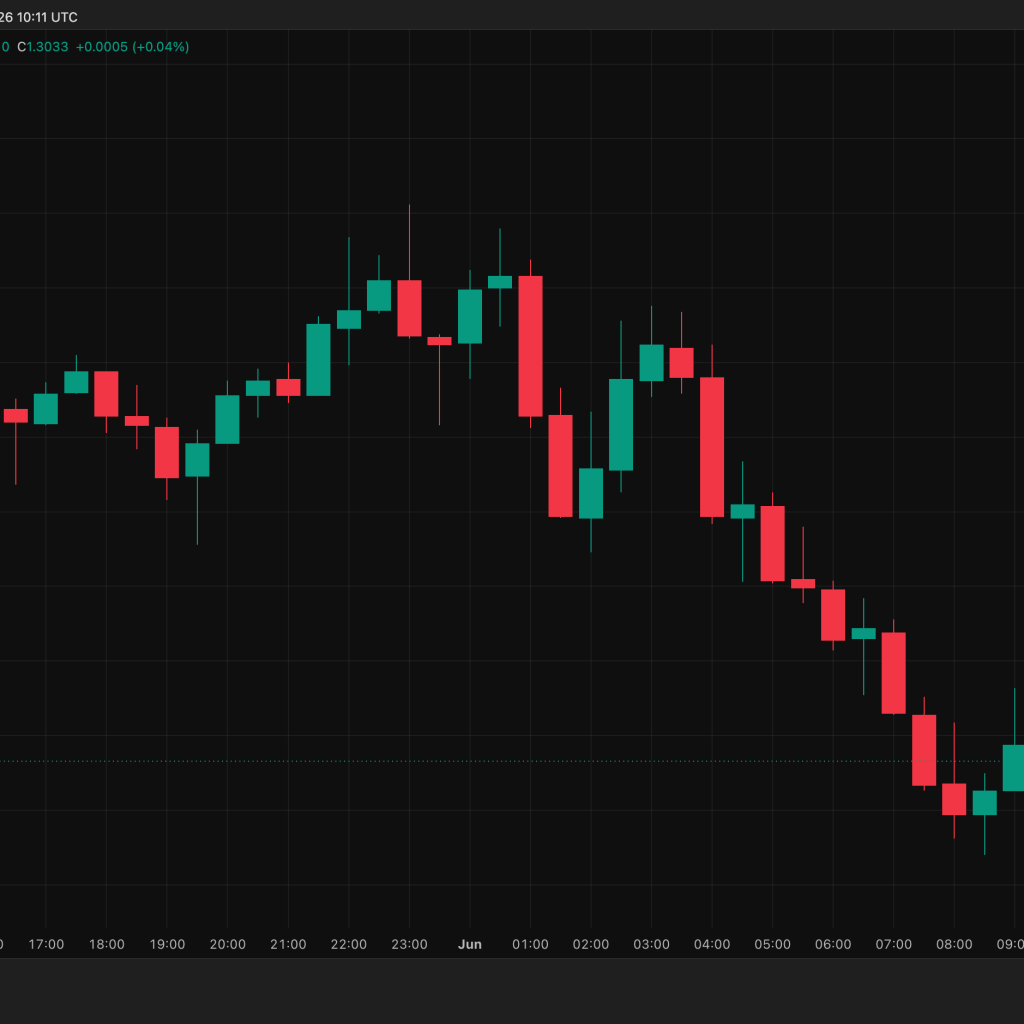Select the 19:00 time axis label

[167, 944]
